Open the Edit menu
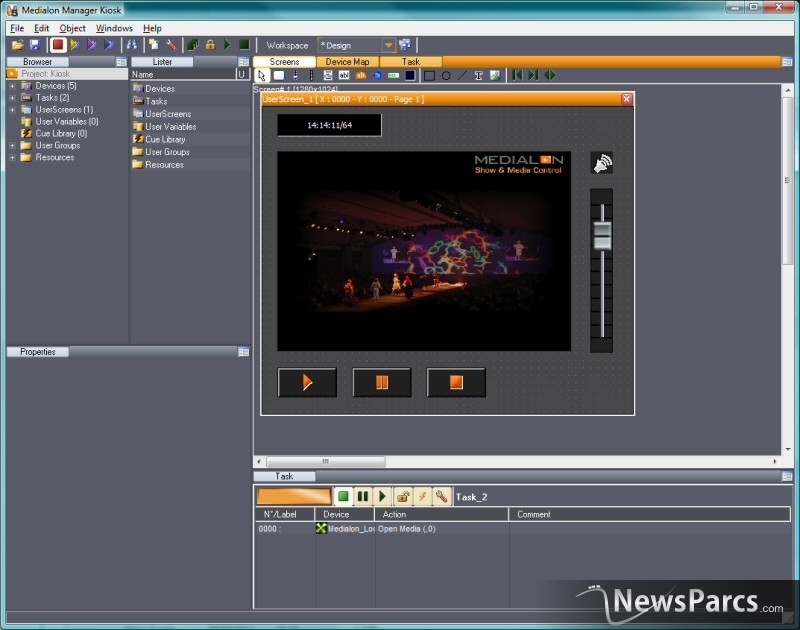Image resolution: width=800 pixels, height=630 pixels. pos(41,28)
